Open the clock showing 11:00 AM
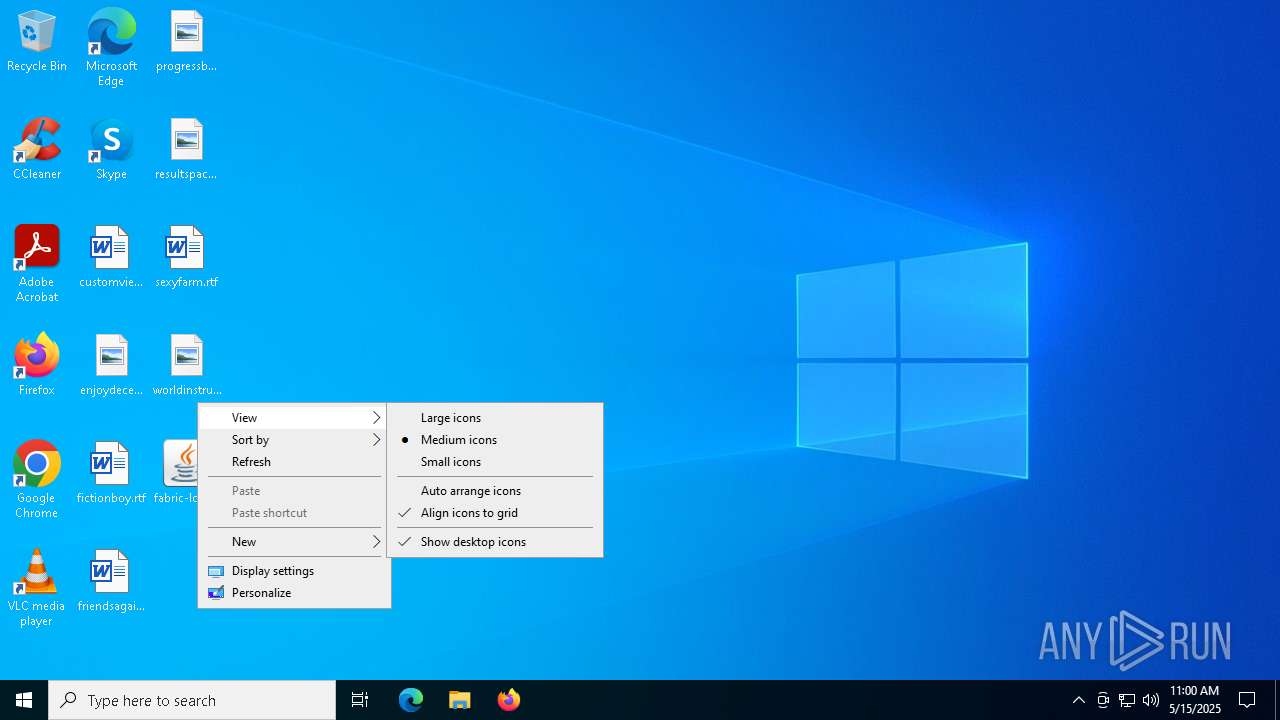1280x720 pixels. click(1195, 700)
